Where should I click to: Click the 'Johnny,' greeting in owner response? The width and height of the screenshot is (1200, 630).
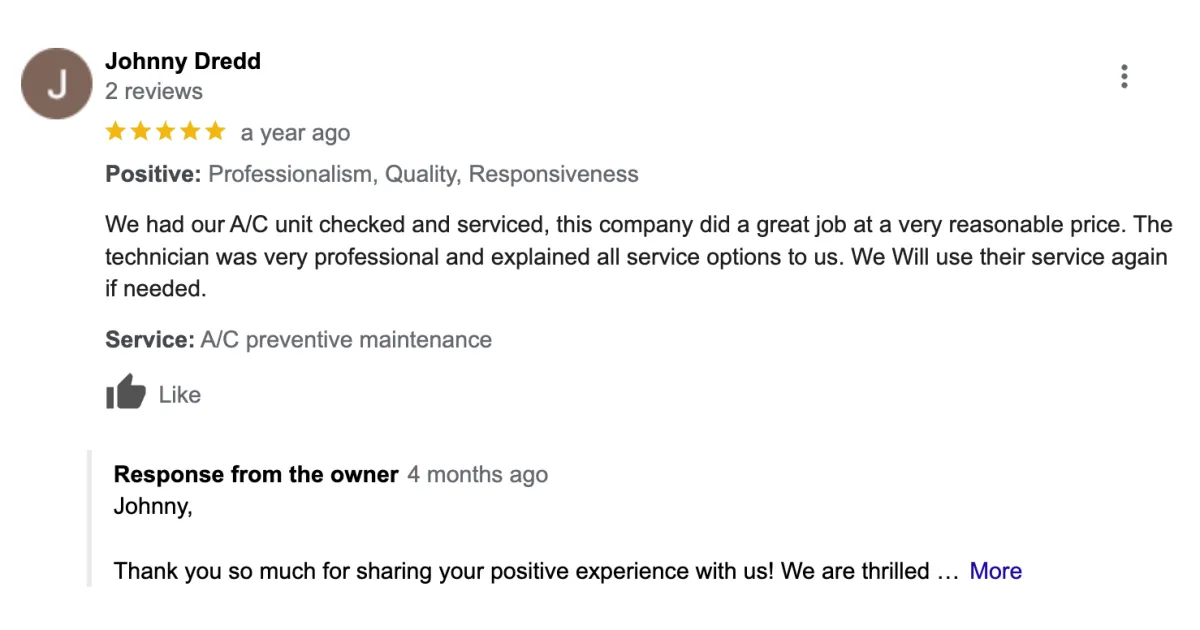click(x=153, y=506)
